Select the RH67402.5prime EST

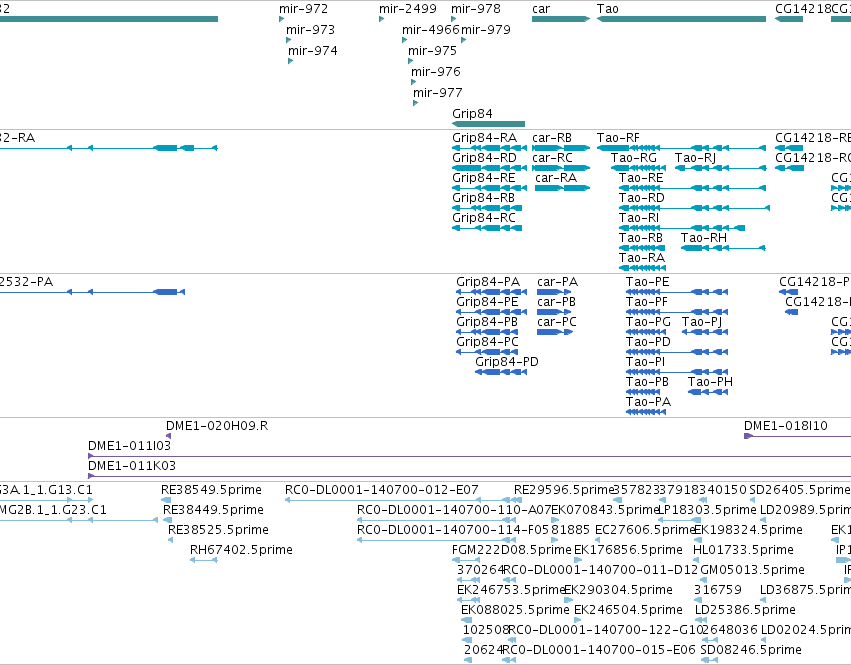click(204, 560)
